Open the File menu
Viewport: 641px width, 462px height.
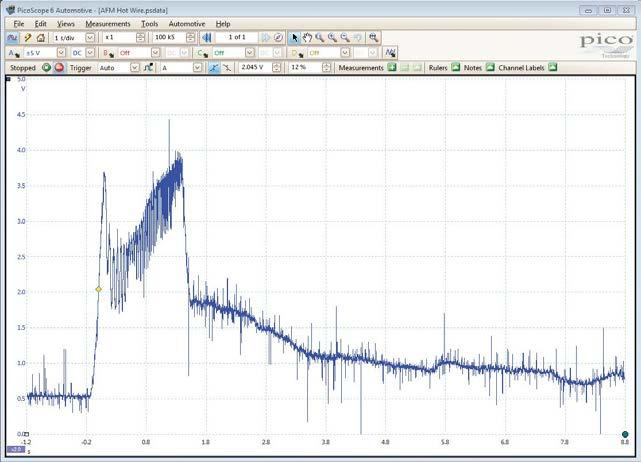tap(19, 24)
